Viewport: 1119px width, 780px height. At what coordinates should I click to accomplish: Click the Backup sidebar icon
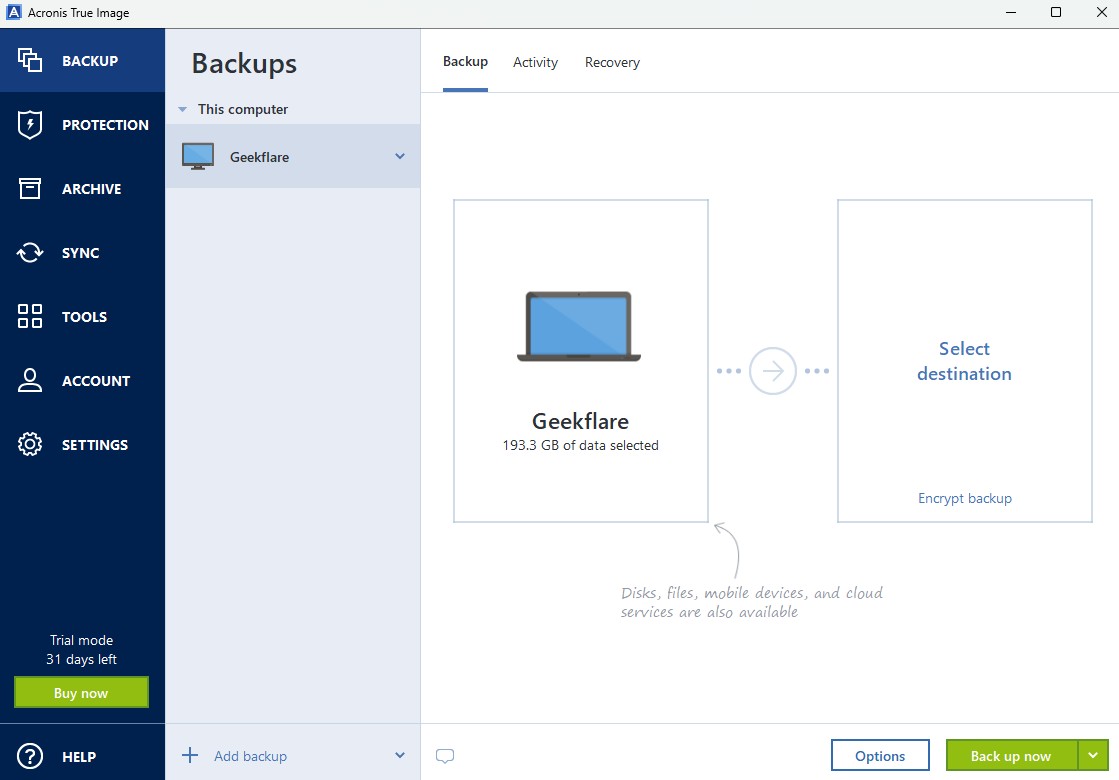pos(30,60)
